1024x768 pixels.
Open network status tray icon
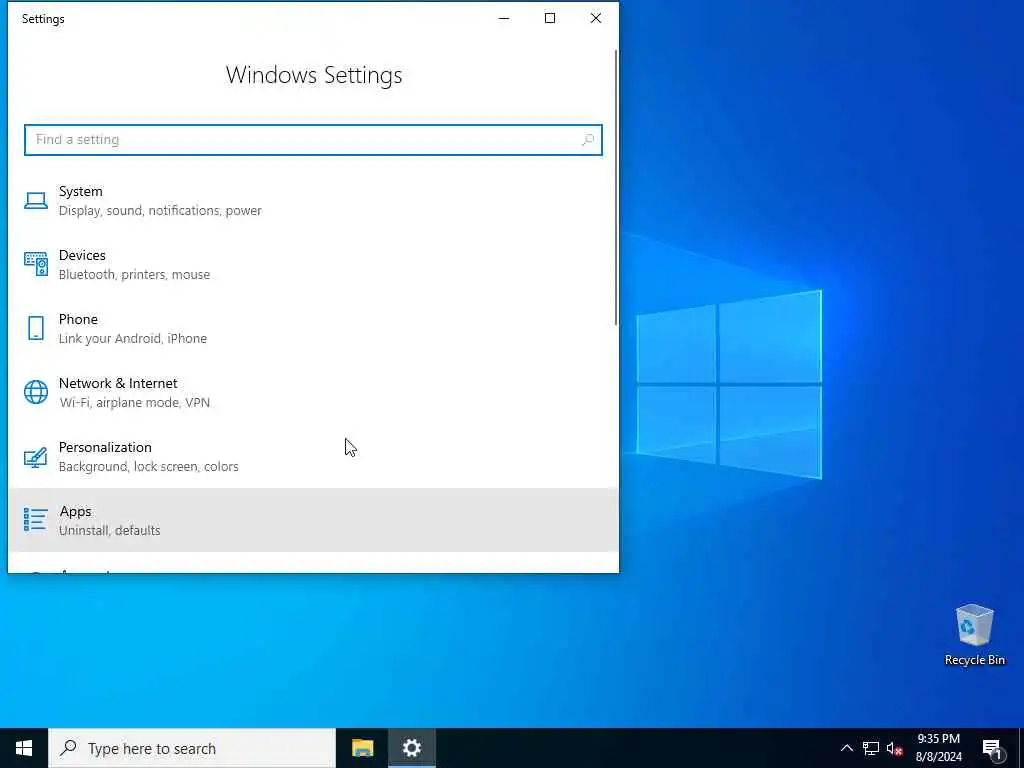(x=871, y=748)
